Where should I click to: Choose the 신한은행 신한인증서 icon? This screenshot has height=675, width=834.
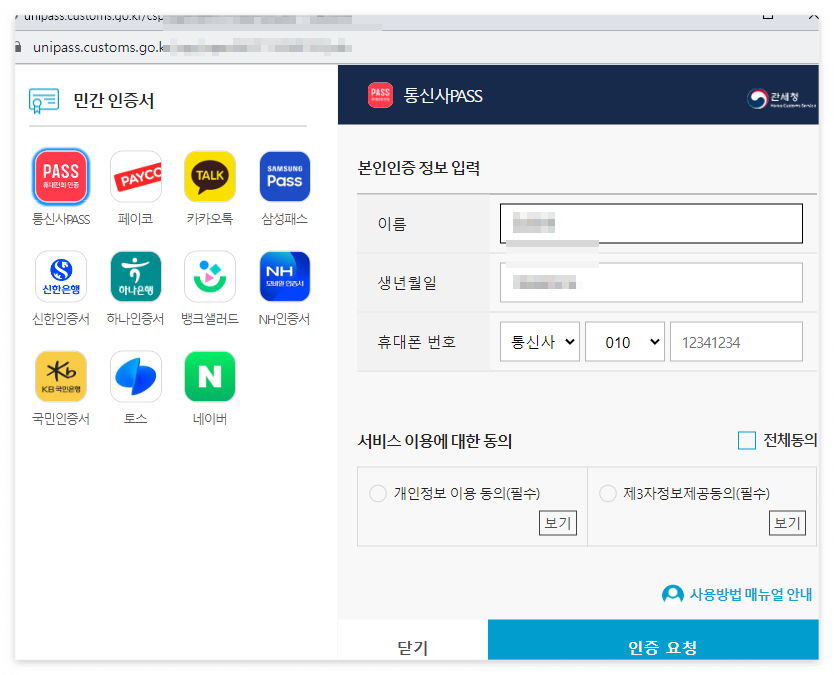click(x=61, y=277)
